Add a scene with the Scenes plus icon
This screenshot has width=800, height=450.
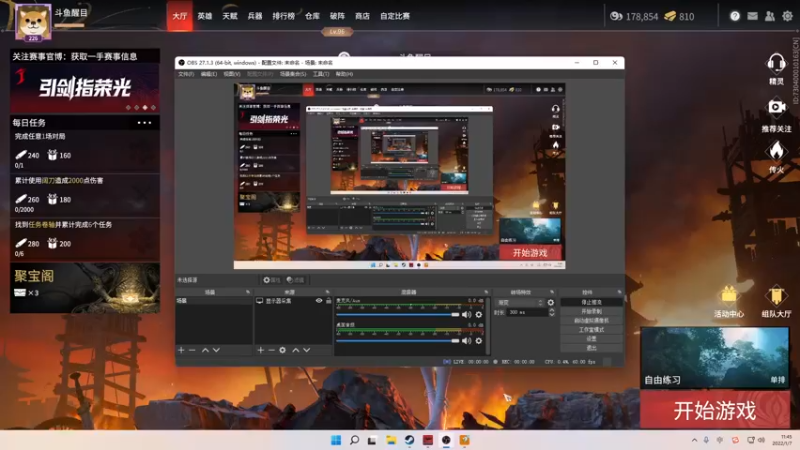pos(181,350)
